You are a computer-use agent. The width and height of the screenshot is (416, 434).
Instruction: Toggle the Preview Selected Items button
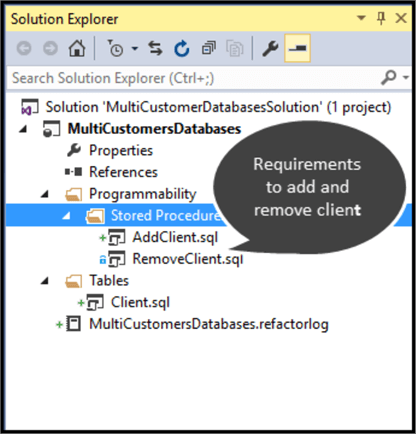(297, 48)
